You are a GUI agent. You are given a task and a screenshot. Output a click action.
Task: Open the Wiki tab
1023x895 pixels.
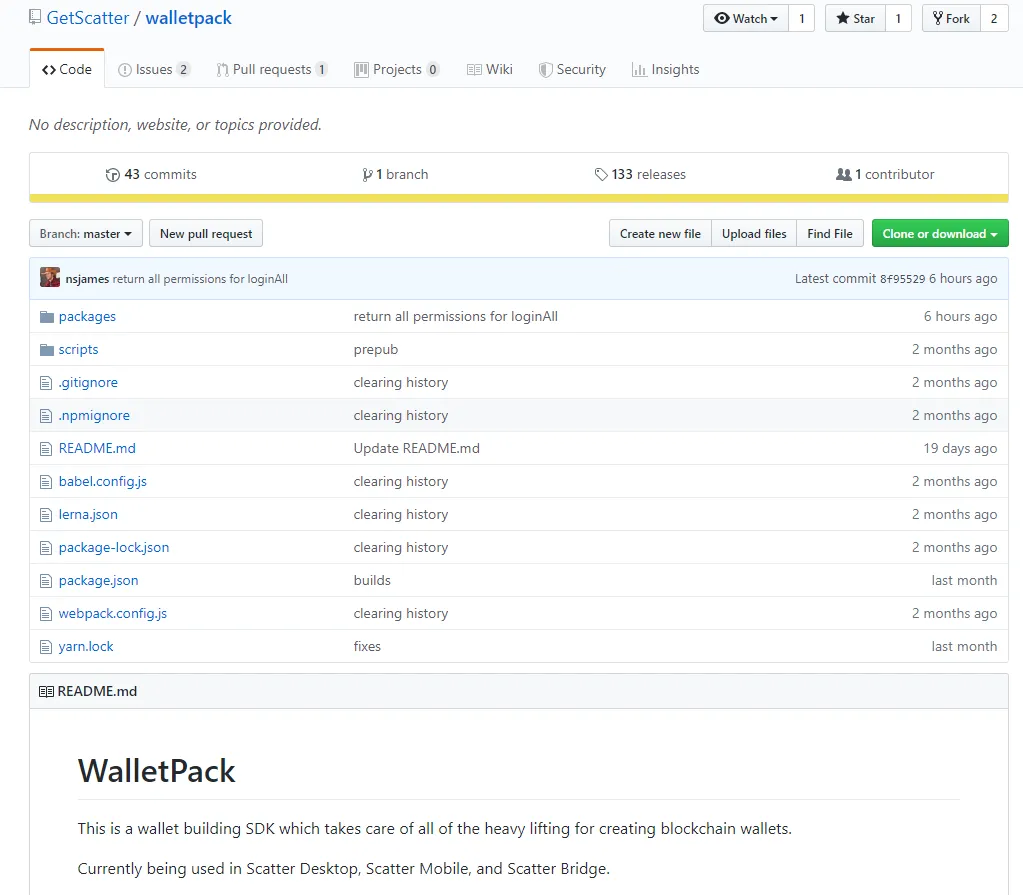click(x=490, y=69)
